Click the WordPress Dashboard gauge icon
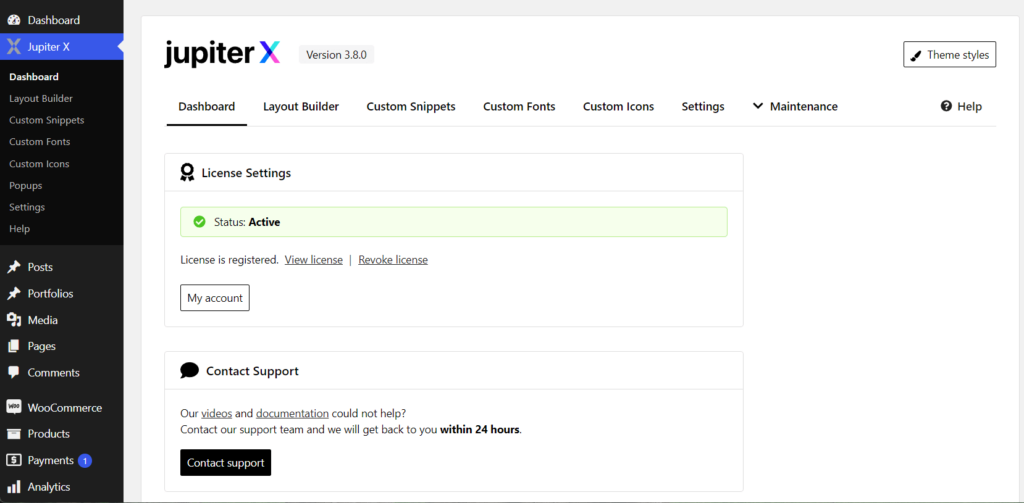 [x=14, y=20]
